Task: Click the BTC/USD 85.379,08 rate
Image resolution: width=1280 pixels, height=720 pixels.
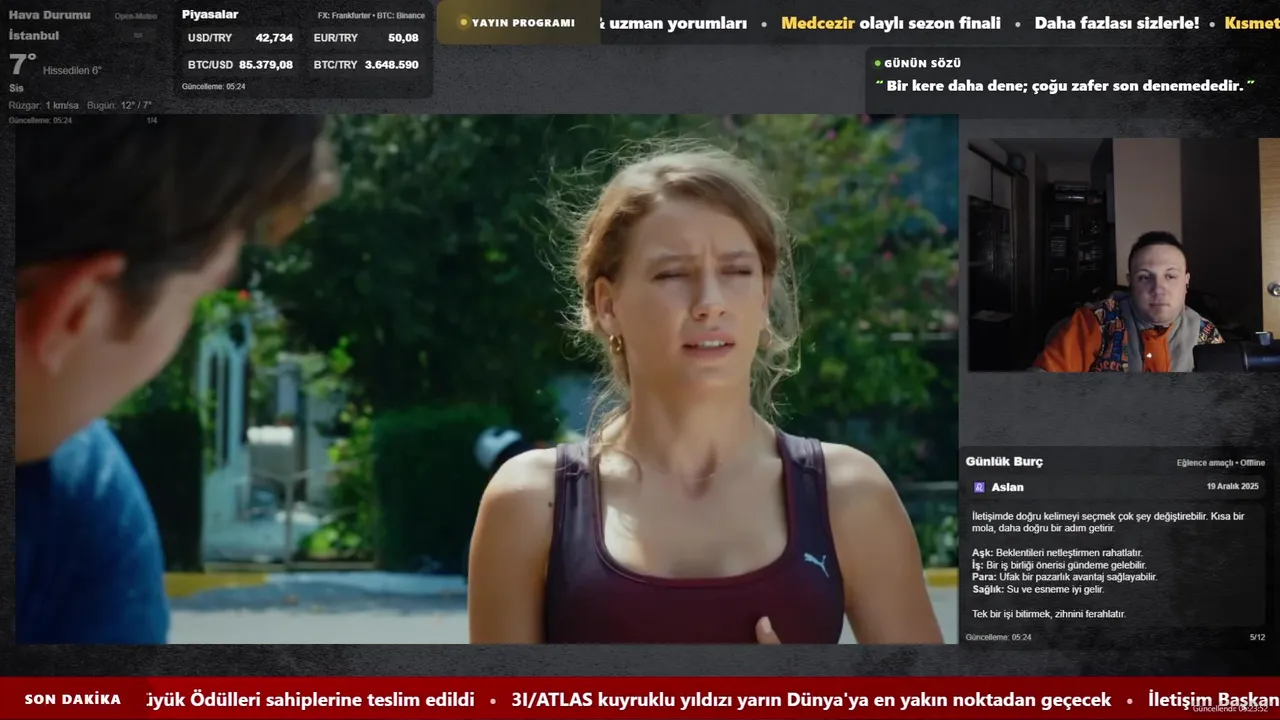Action: click(240, 64)
